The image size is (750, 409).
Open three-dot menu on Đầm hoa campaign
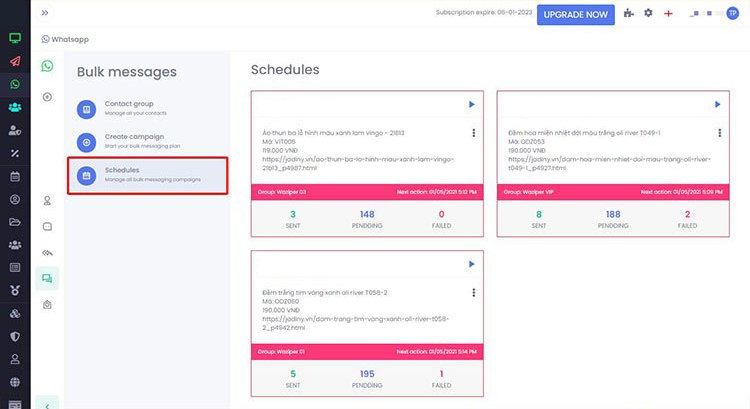point(719,133)
